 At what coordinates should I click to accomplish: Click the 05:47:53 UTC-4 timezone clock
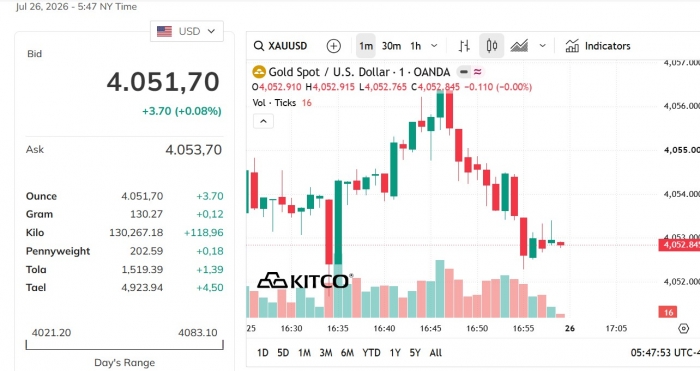(665, 353)
